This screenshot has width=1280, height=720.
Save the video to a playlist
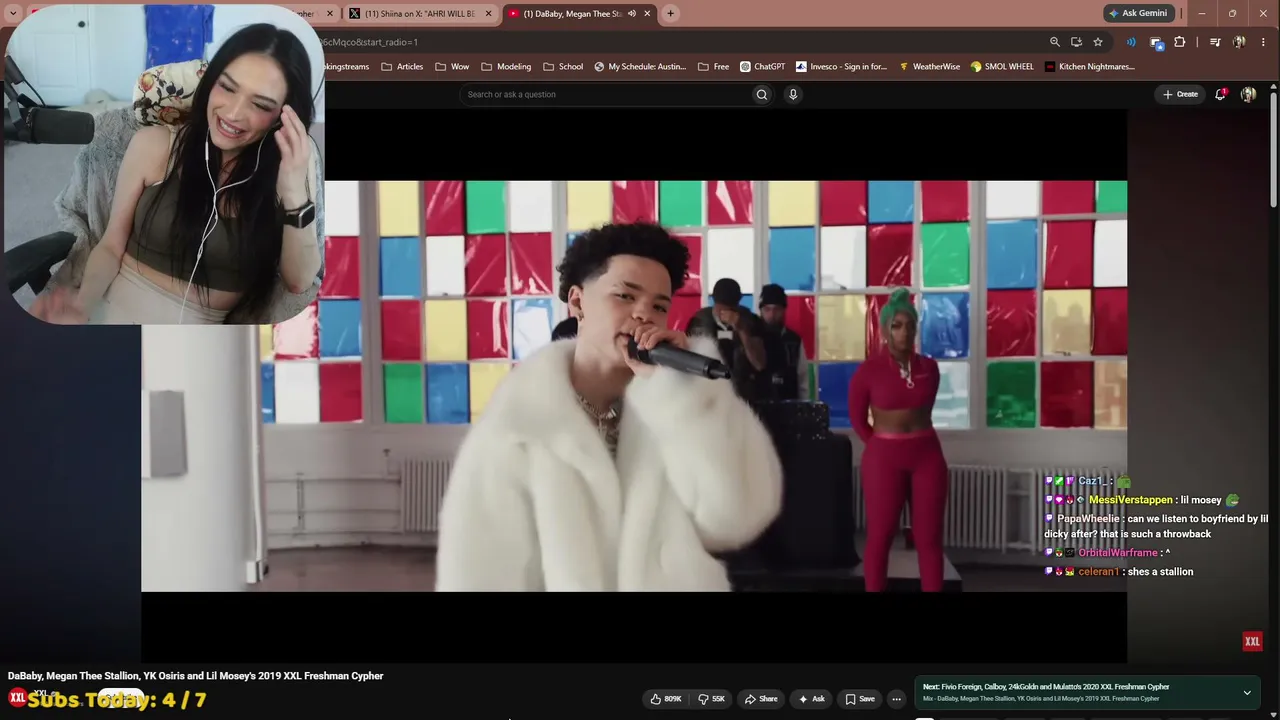click(x=859, y=699)
